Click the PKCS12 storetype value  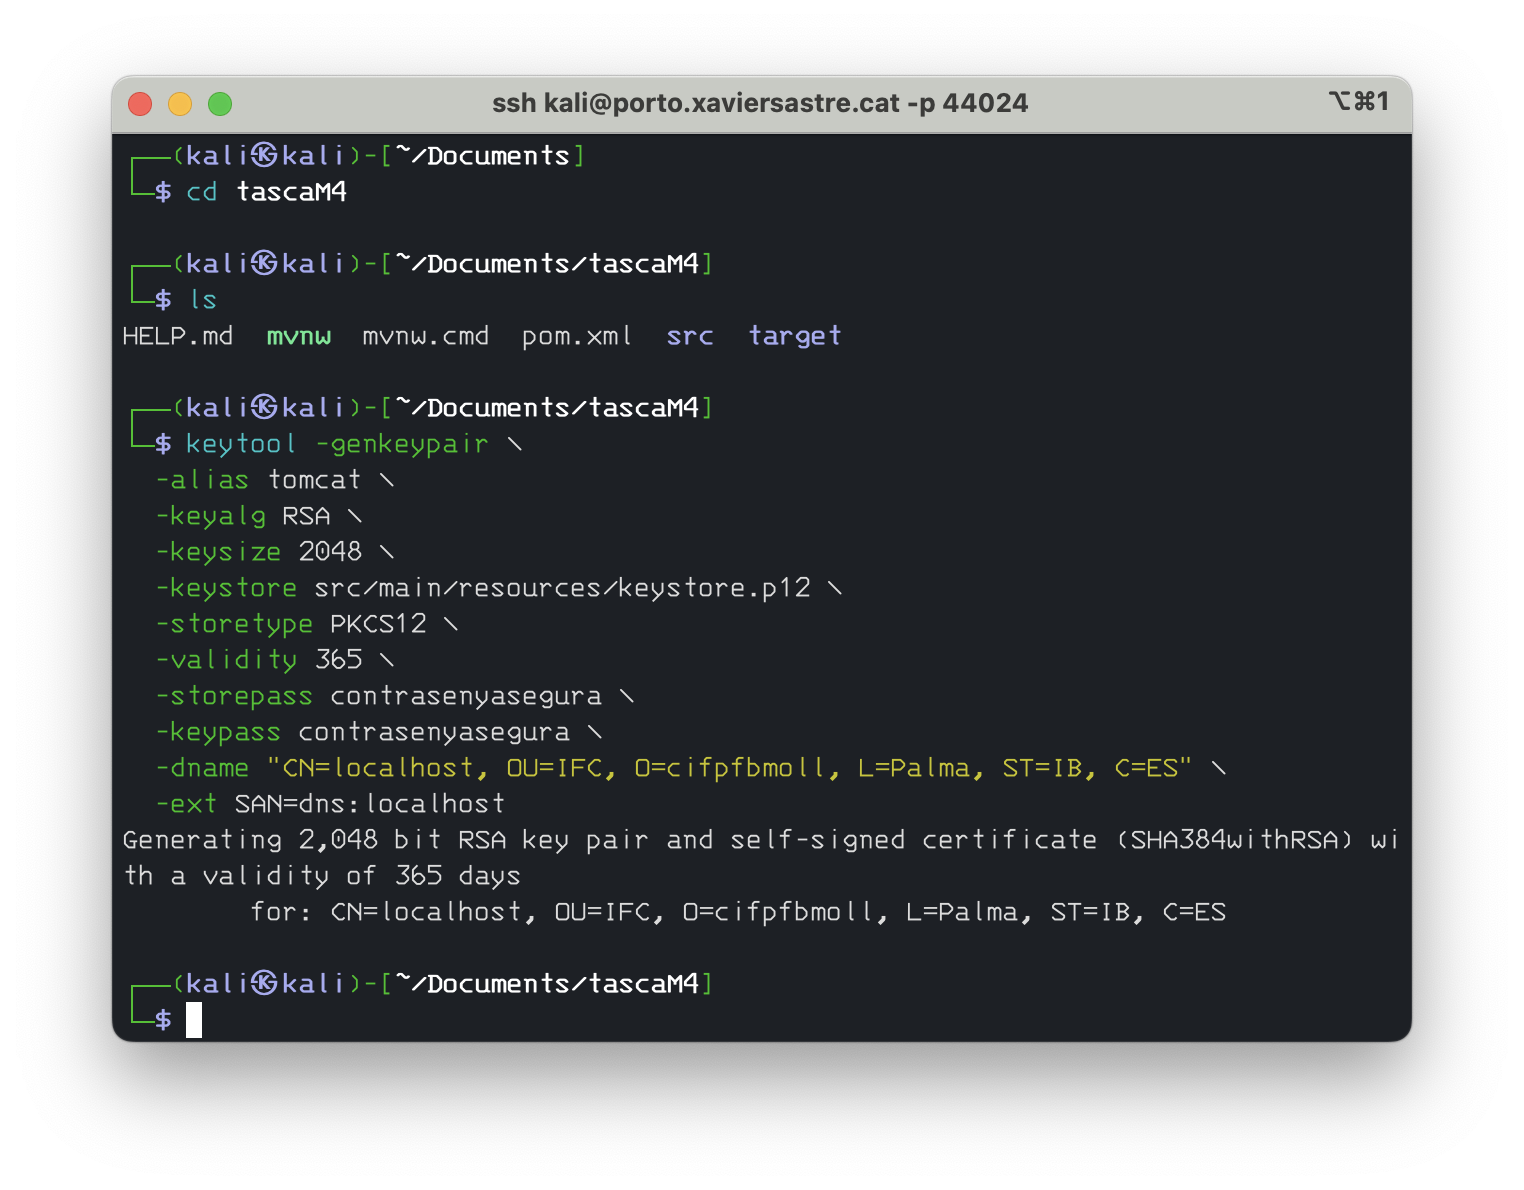point(378,624)
